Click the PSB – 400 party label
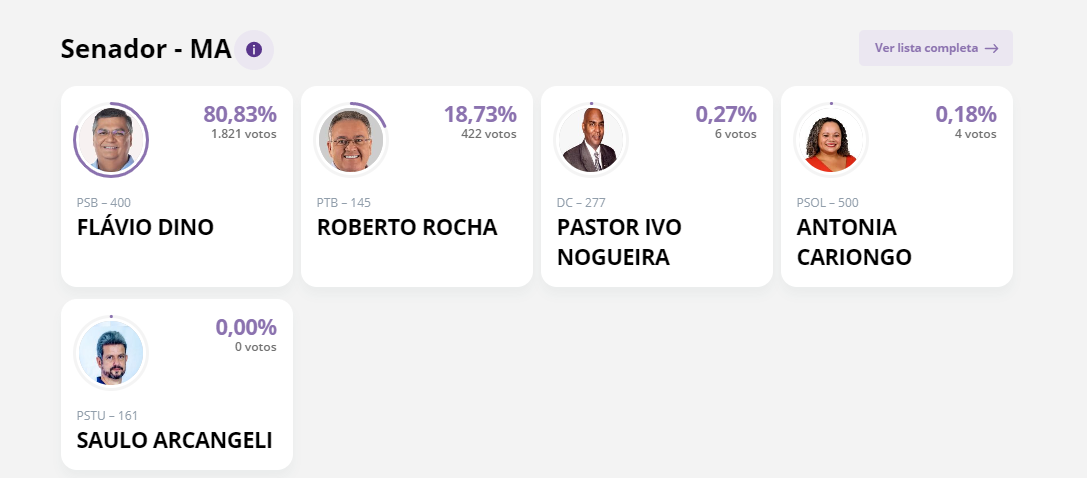The image size is (1087, 478). tap(104, 203)
